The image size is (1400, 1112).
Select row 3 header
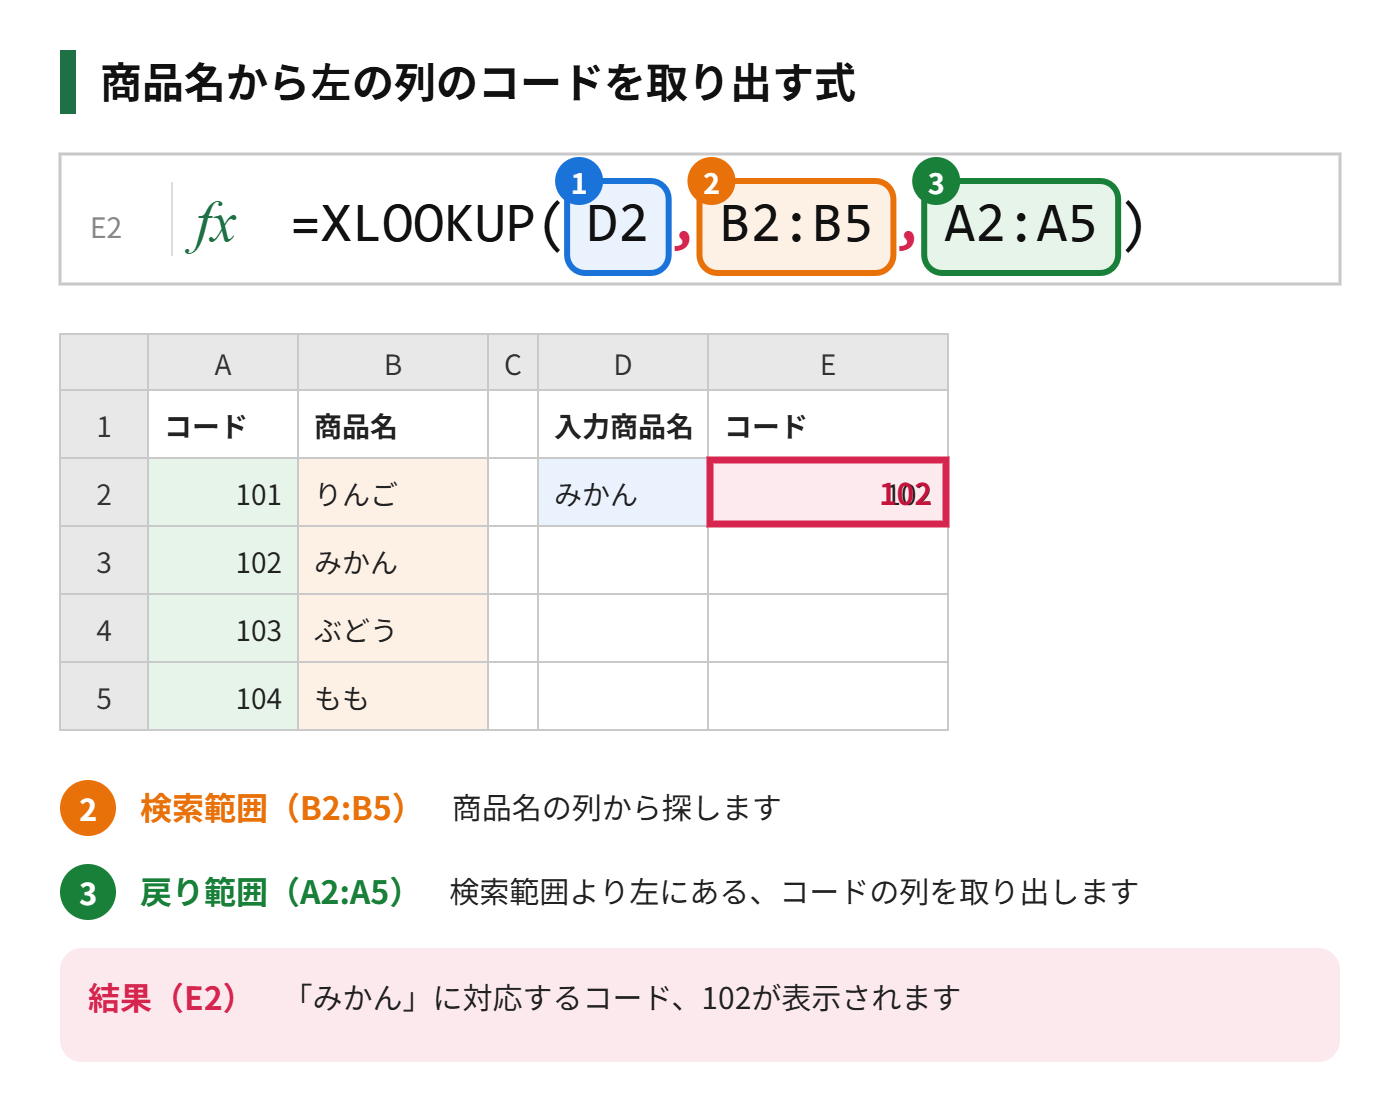pos(104,561)
